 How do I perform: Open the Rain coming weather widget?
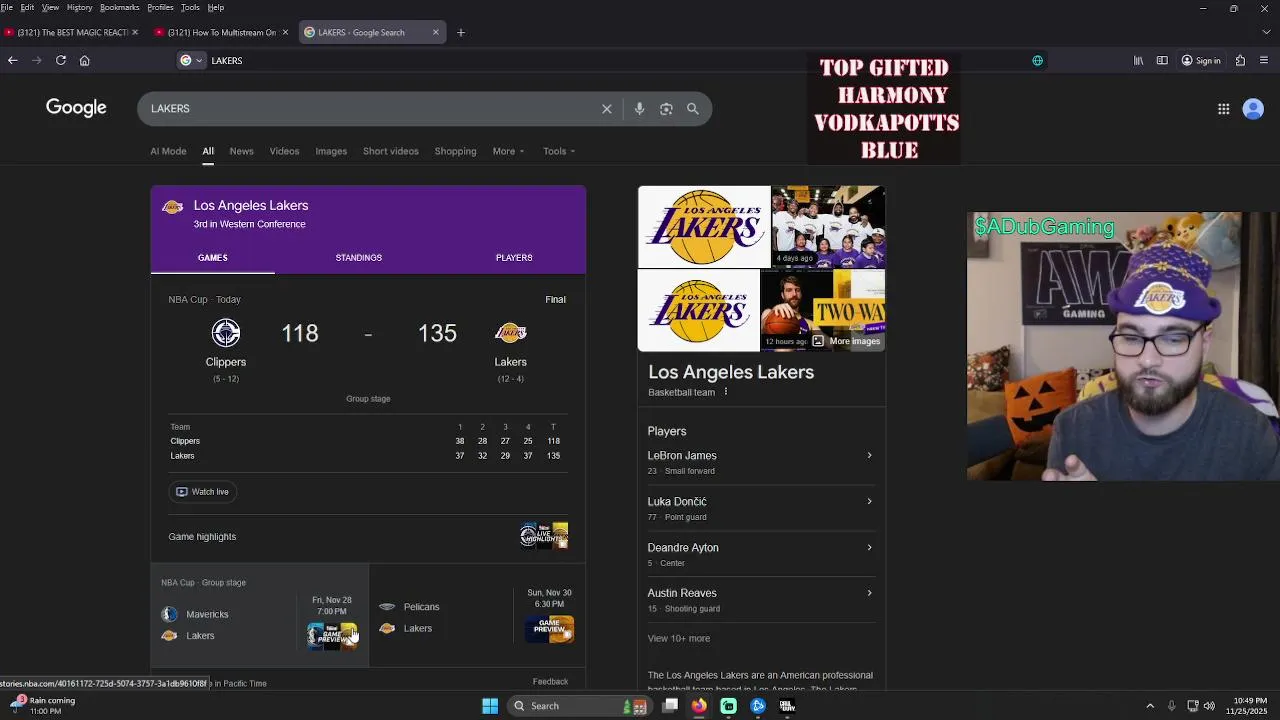point(42,706)
